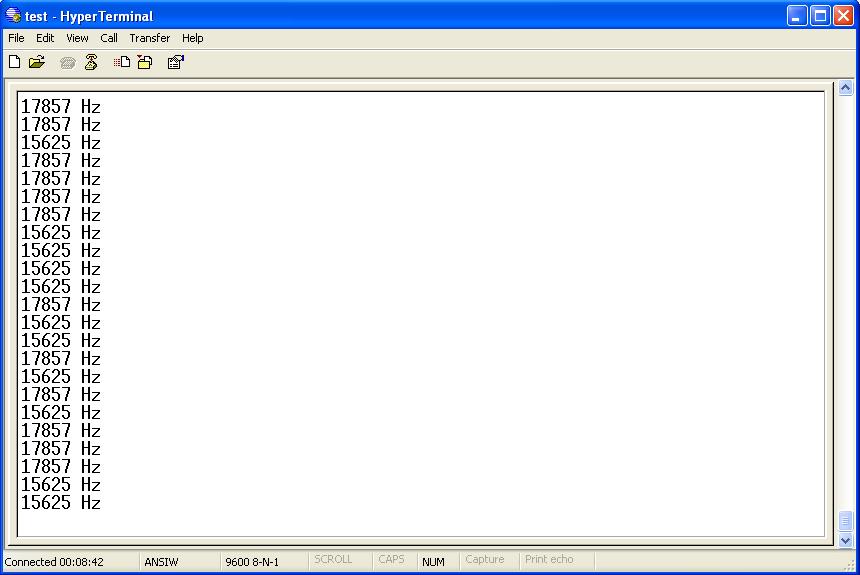This screenshot has height=575, width=860.
Task: Open the Transfer menu
Action: coord(150,38)
